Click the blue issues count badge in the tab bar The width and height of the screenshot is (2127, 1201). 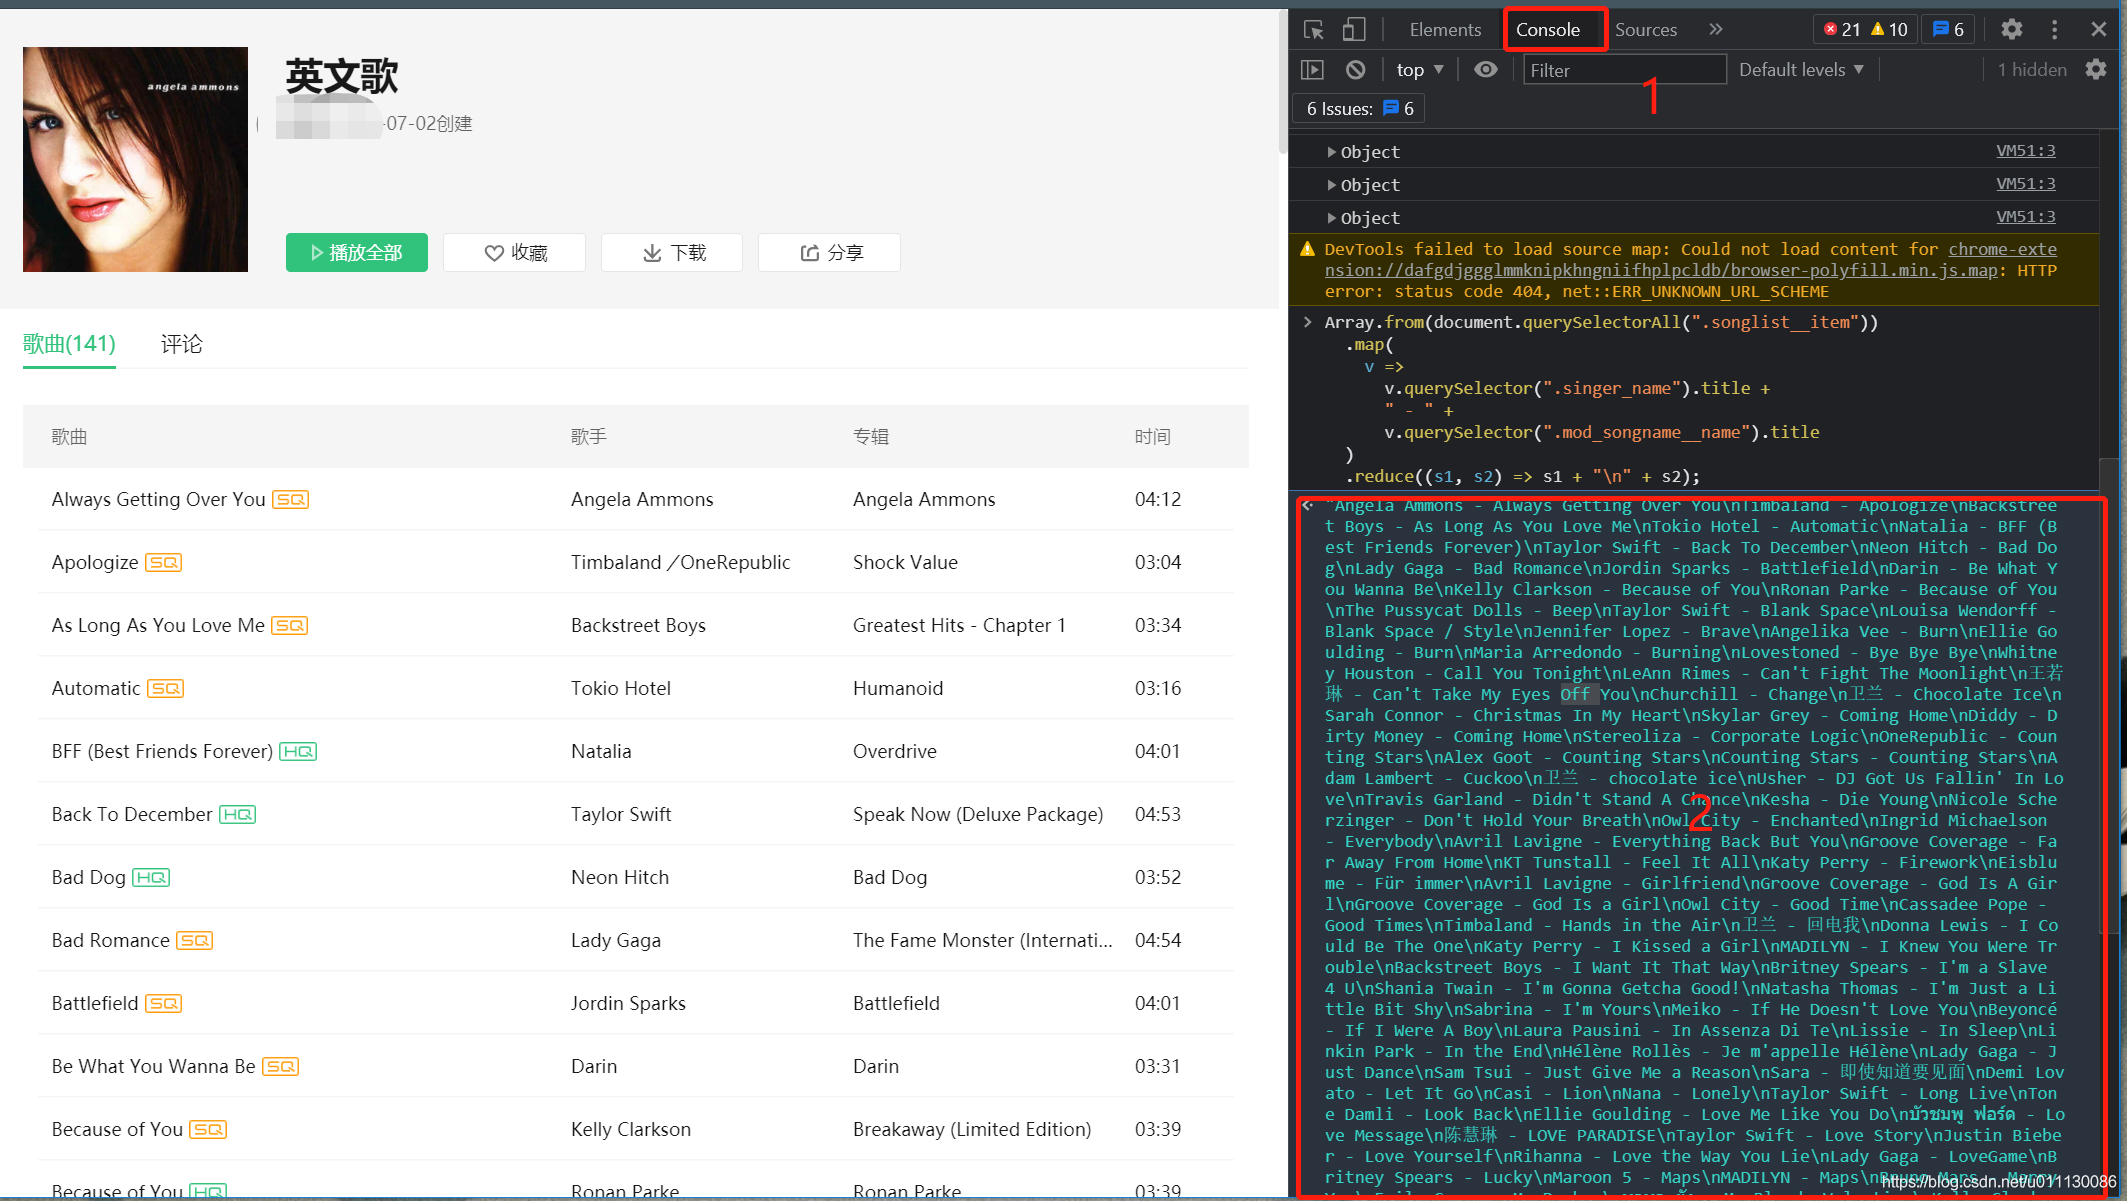(x=1948, y=30)
